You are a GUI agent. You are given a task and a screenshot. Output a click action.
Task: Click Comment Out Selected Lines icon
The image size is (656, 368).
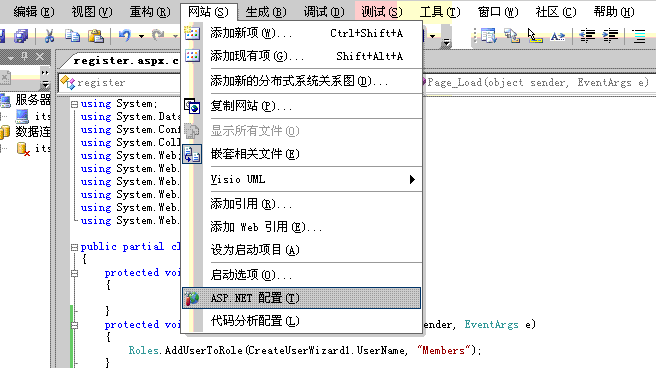pyautogui.click(x=639, y=36)
